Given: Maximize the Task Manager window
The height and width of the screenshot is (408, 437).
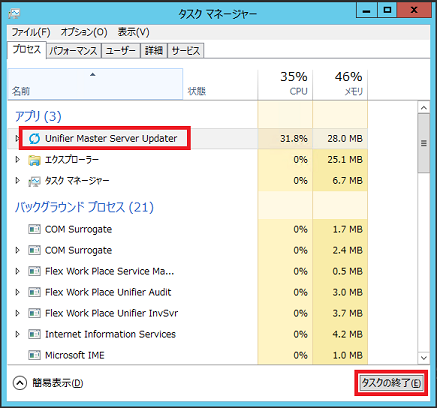Looking at the screenshot, I should tap(387, 10).
